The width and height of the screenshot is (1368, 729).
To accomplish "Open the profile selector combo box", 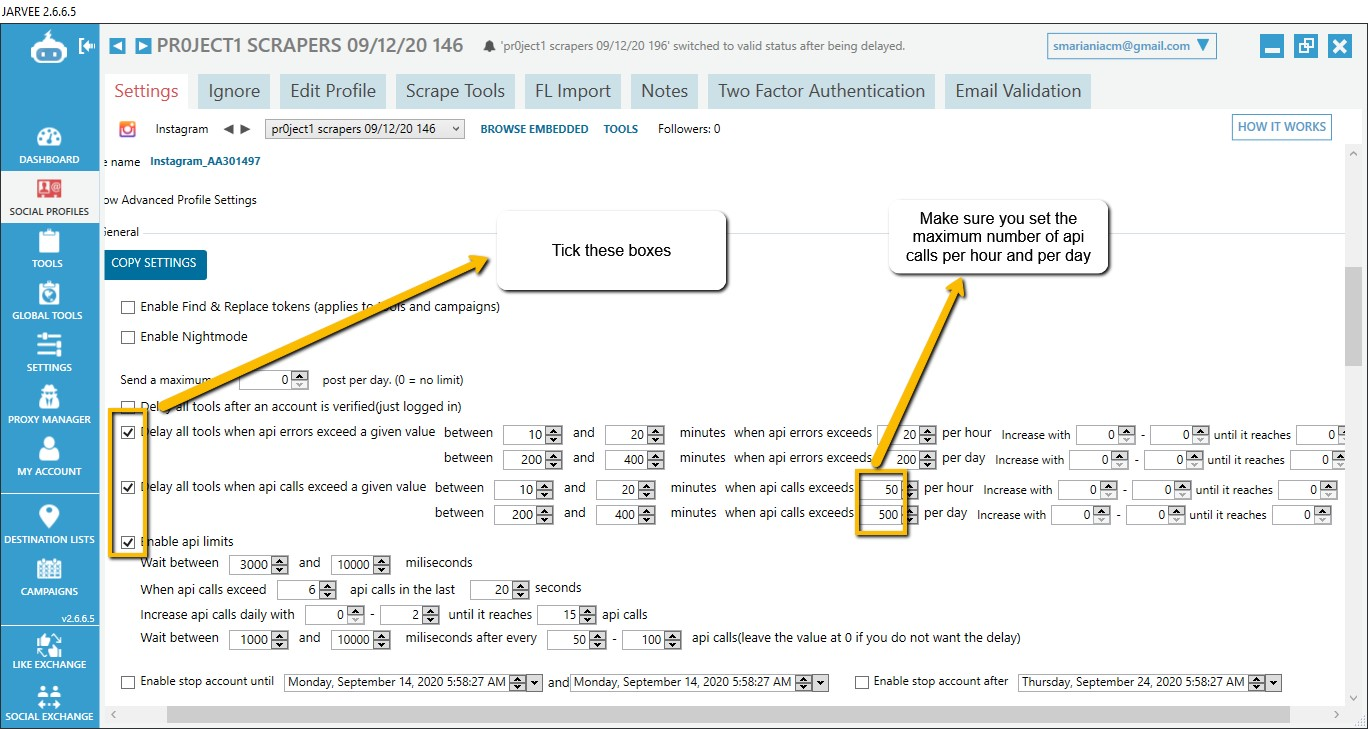I will point(365,129).
